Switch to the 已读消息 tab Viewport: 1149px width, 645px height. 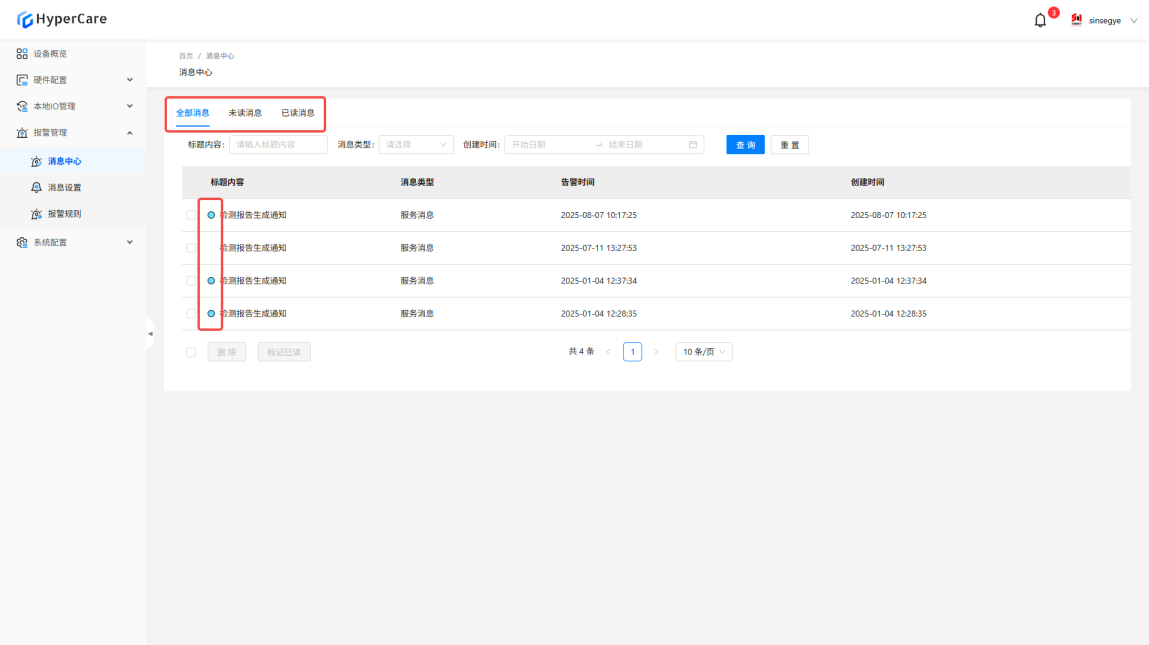point(297,113)
